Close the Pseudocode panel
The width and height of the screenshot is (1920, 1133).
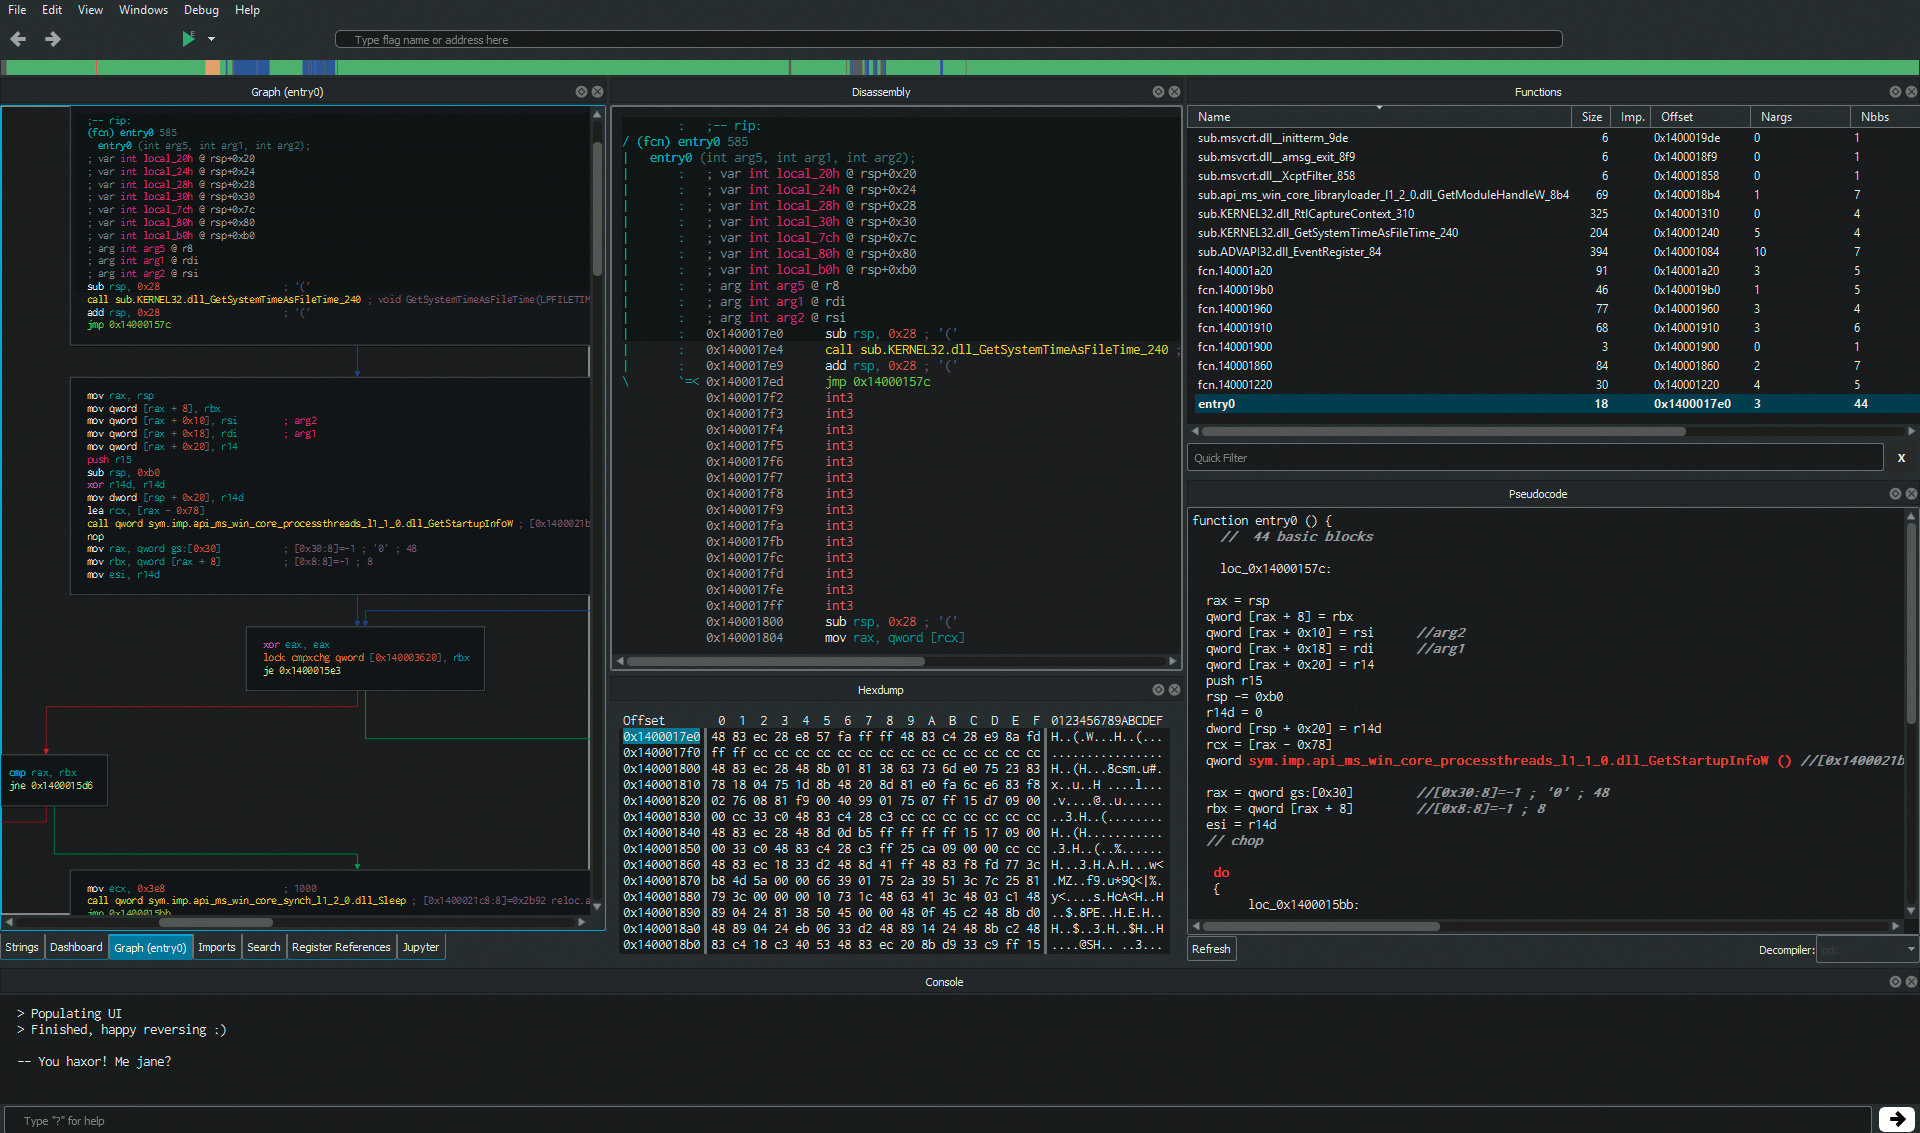[x=1911, y=494]
